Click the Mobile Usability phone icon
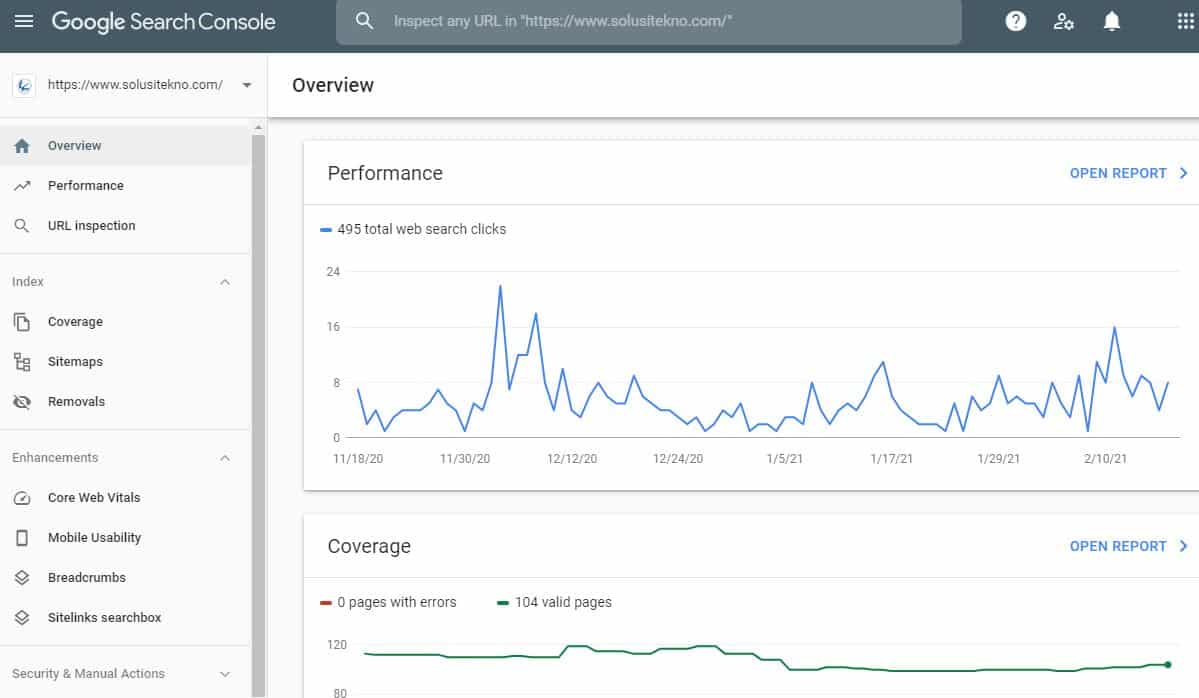The image size is (1199, 698). point(22,537)
